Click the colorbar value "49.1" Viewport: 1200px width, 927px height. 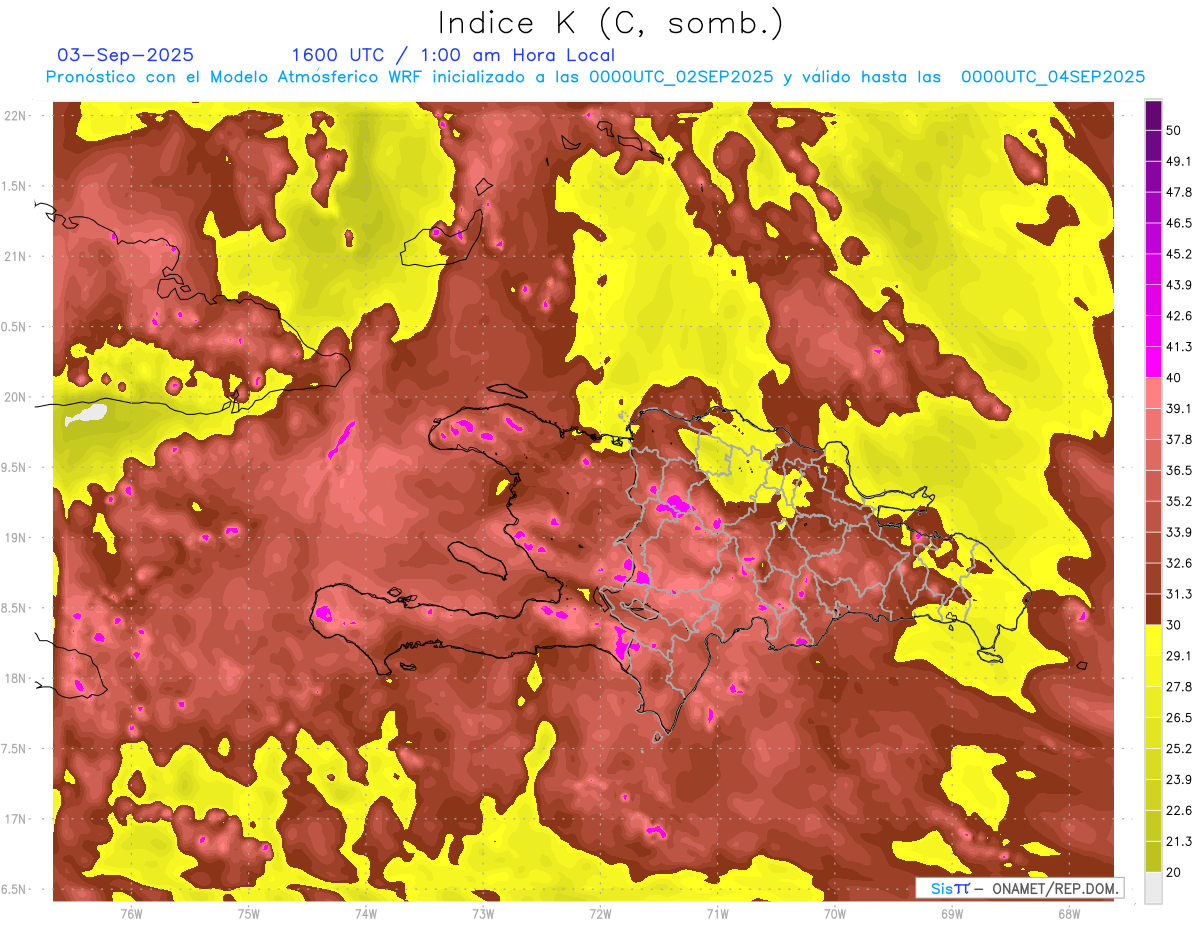pos(1178,161)
